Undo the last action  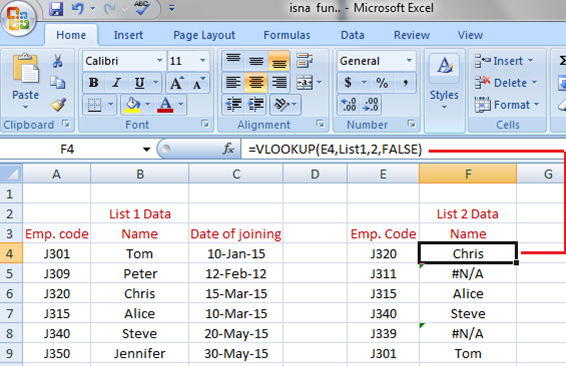click(x=78, y=9)
